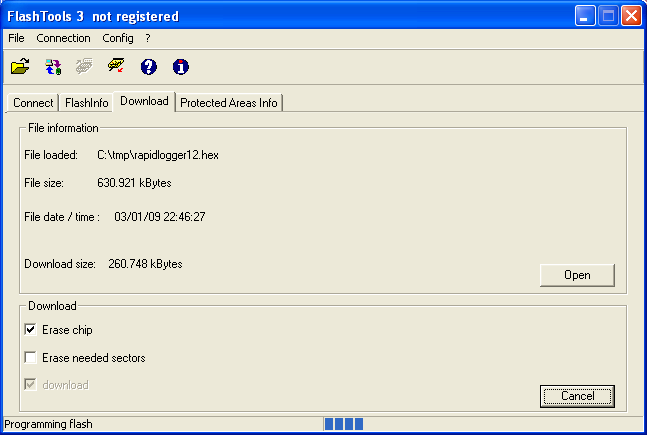Click the 'File date / time :' label
The width and height of the screenshot is (647, 435).
pos(62,217)
